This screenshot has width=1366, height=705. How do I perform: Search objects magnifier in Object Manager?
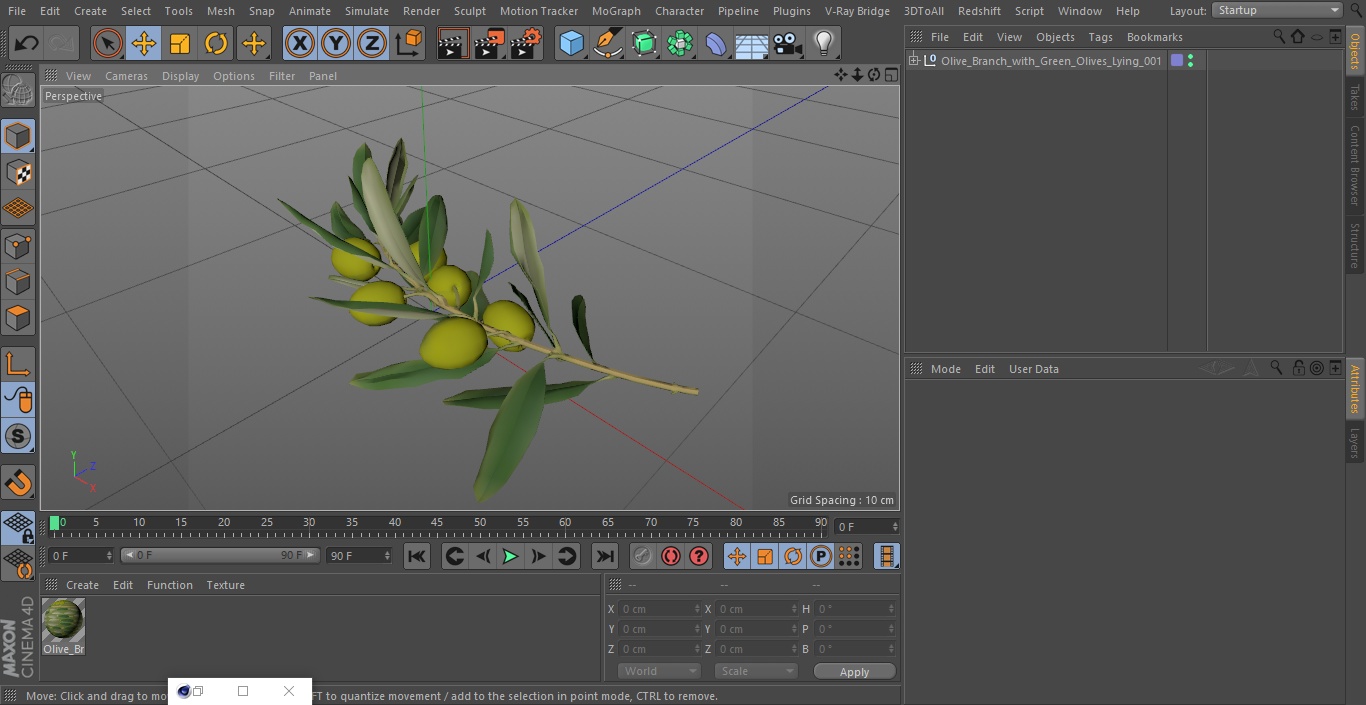tap(1279, 37)
